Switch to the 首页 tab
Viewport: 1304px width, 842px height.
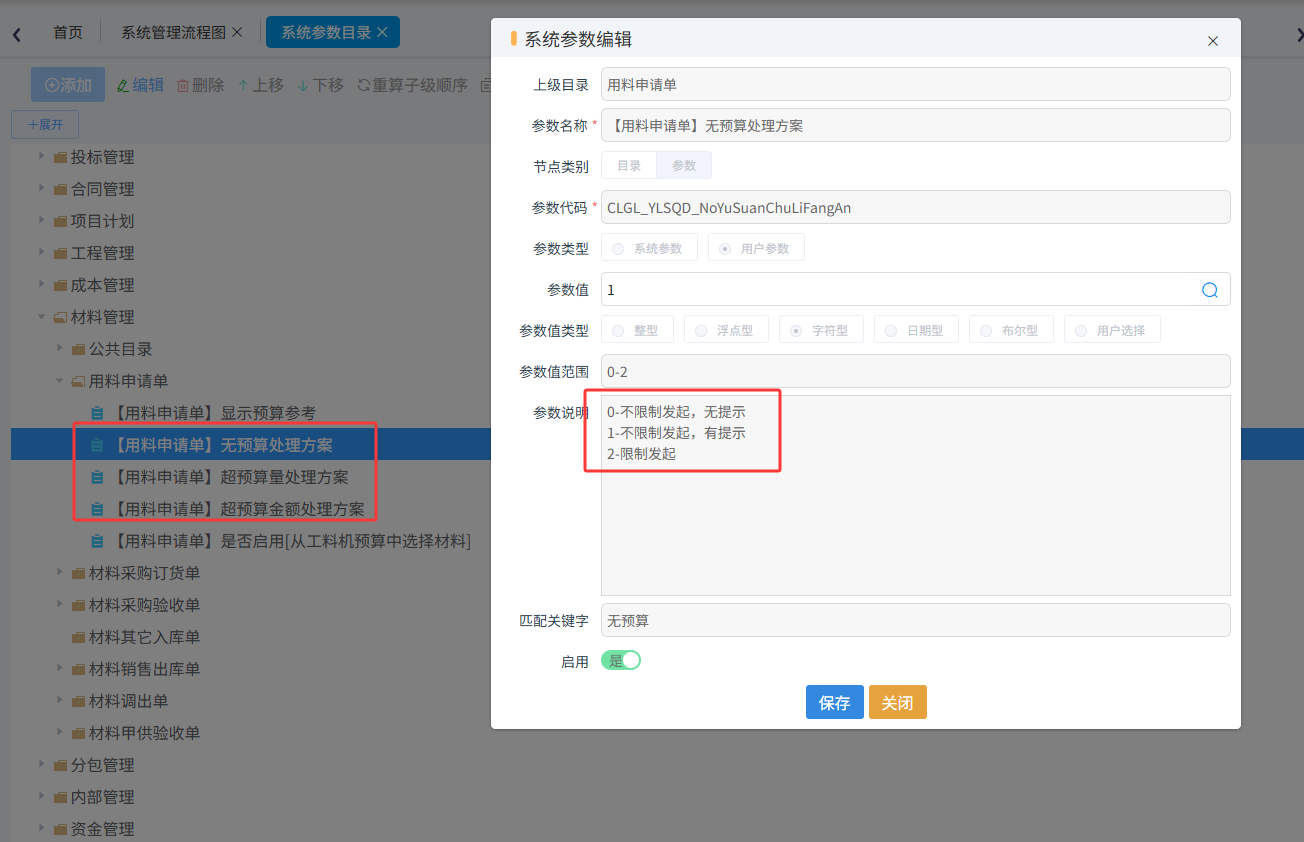[68, 32]
